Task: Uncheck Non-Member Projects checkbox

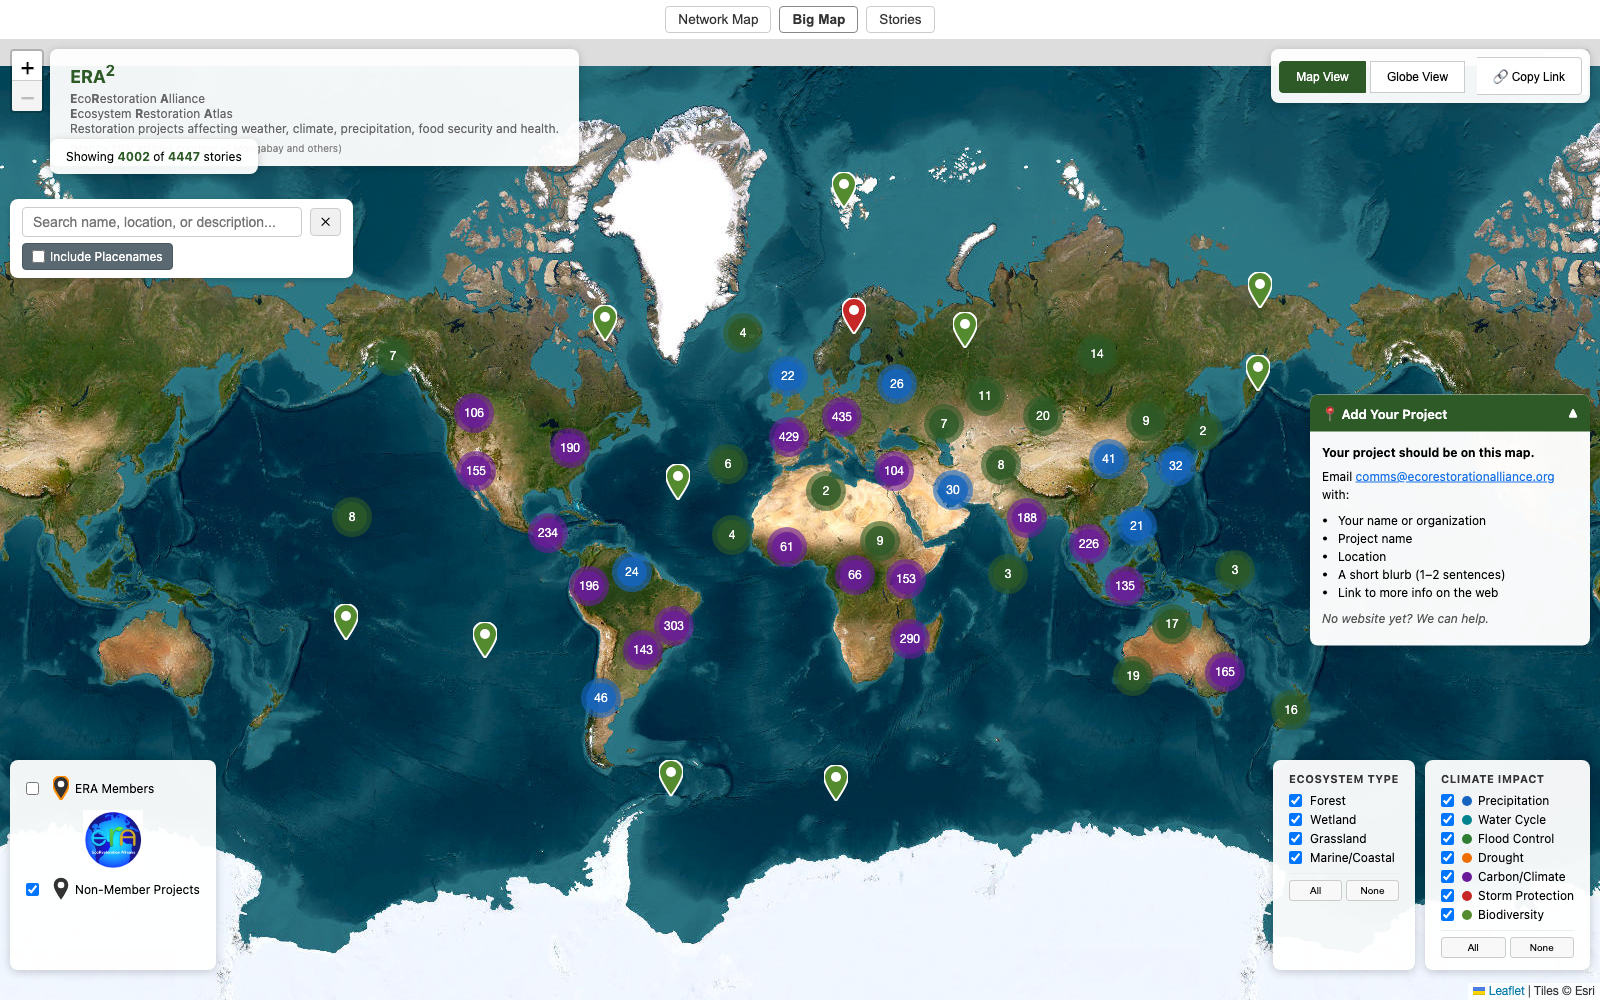Action: [33, 889]
